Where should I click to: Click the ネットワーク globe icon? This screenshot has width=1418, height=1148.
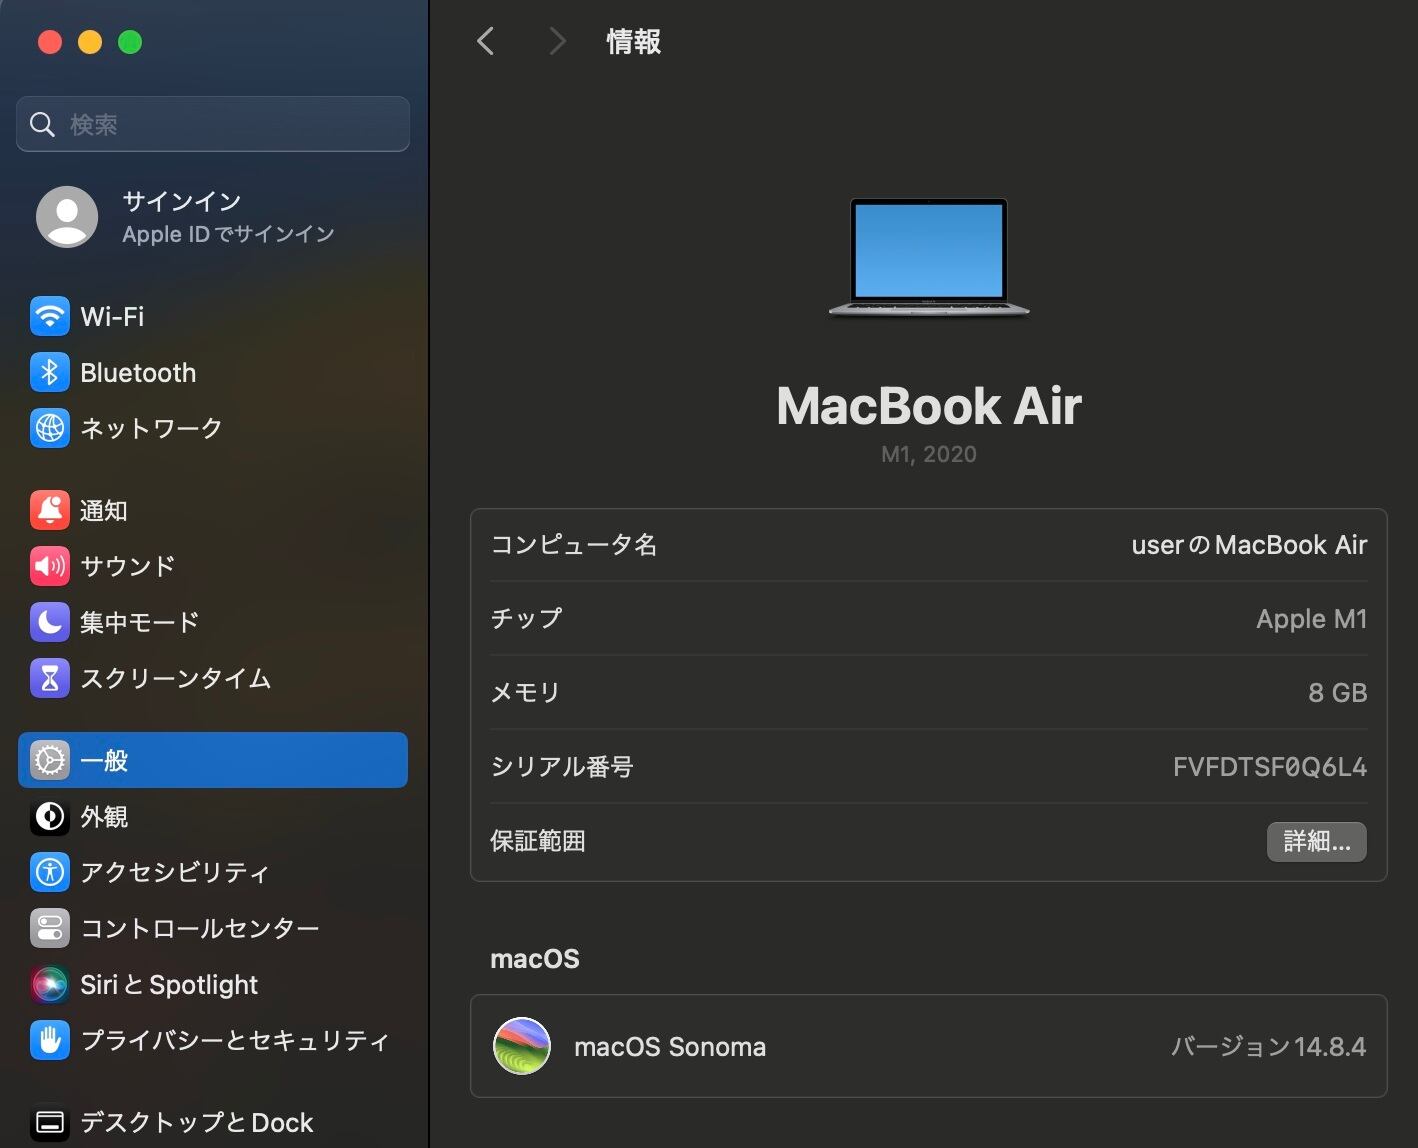tap(49, 428)
